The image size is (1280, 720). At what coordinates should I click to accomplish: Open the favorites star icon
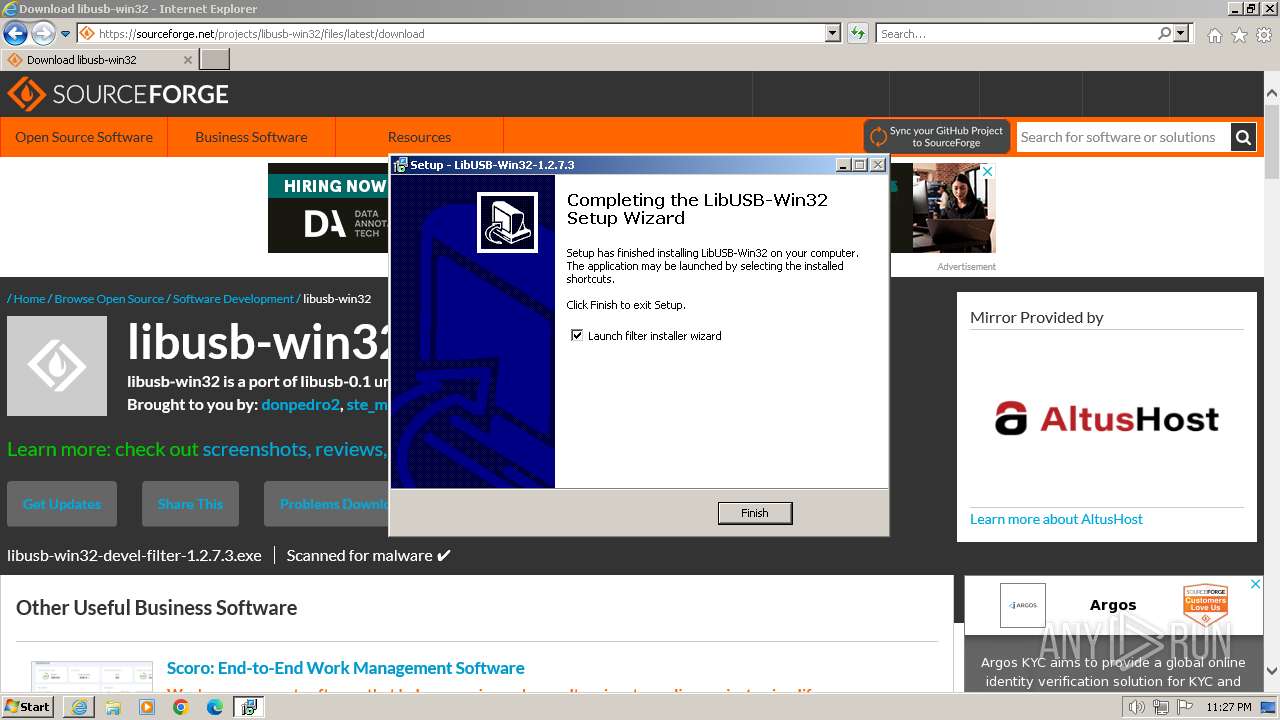pyautogui.click(x=1239, y=35)
